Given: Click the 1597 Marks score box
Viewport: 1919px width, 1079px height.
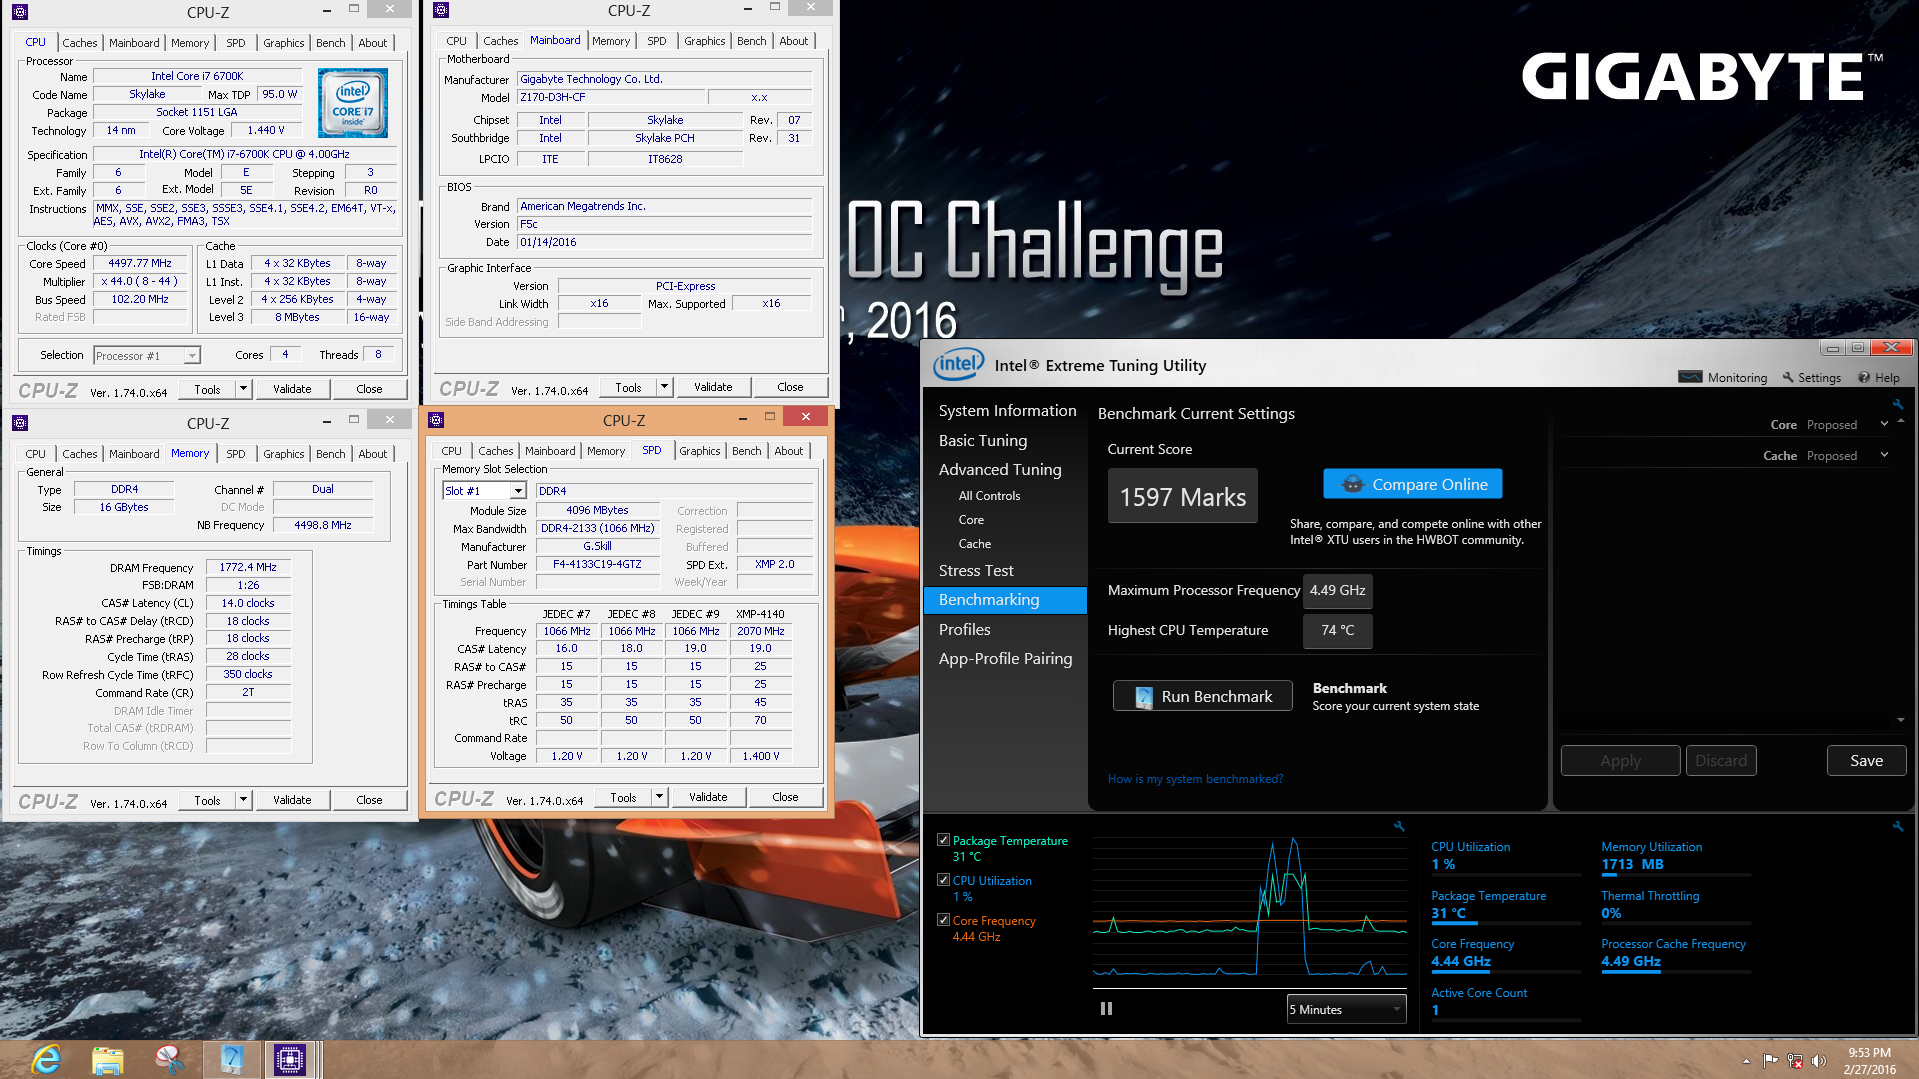Looking at the screenshot, I should point(1182,496).
